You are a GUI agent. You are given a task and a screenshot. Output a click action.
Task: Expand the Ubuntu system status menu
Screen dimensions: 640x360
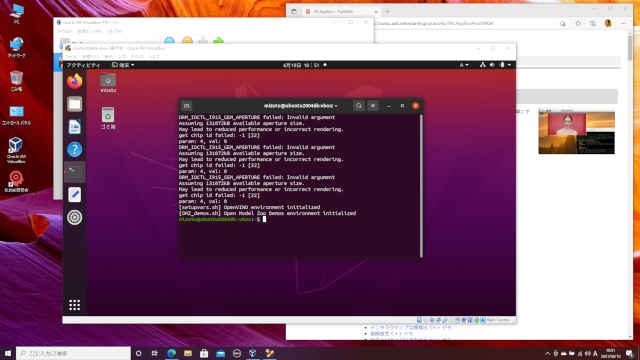(496, 65)
